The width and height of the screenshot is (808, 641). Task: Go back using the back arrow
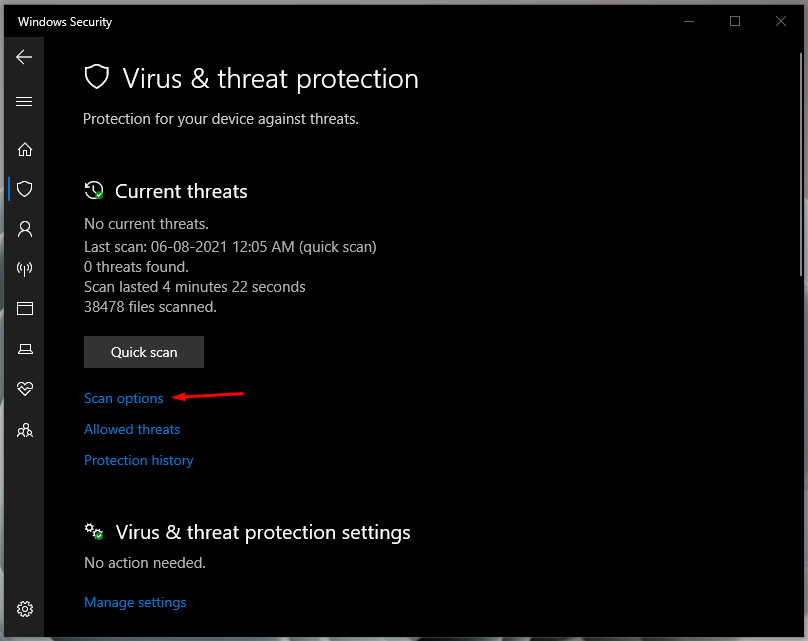coord(24,58)
